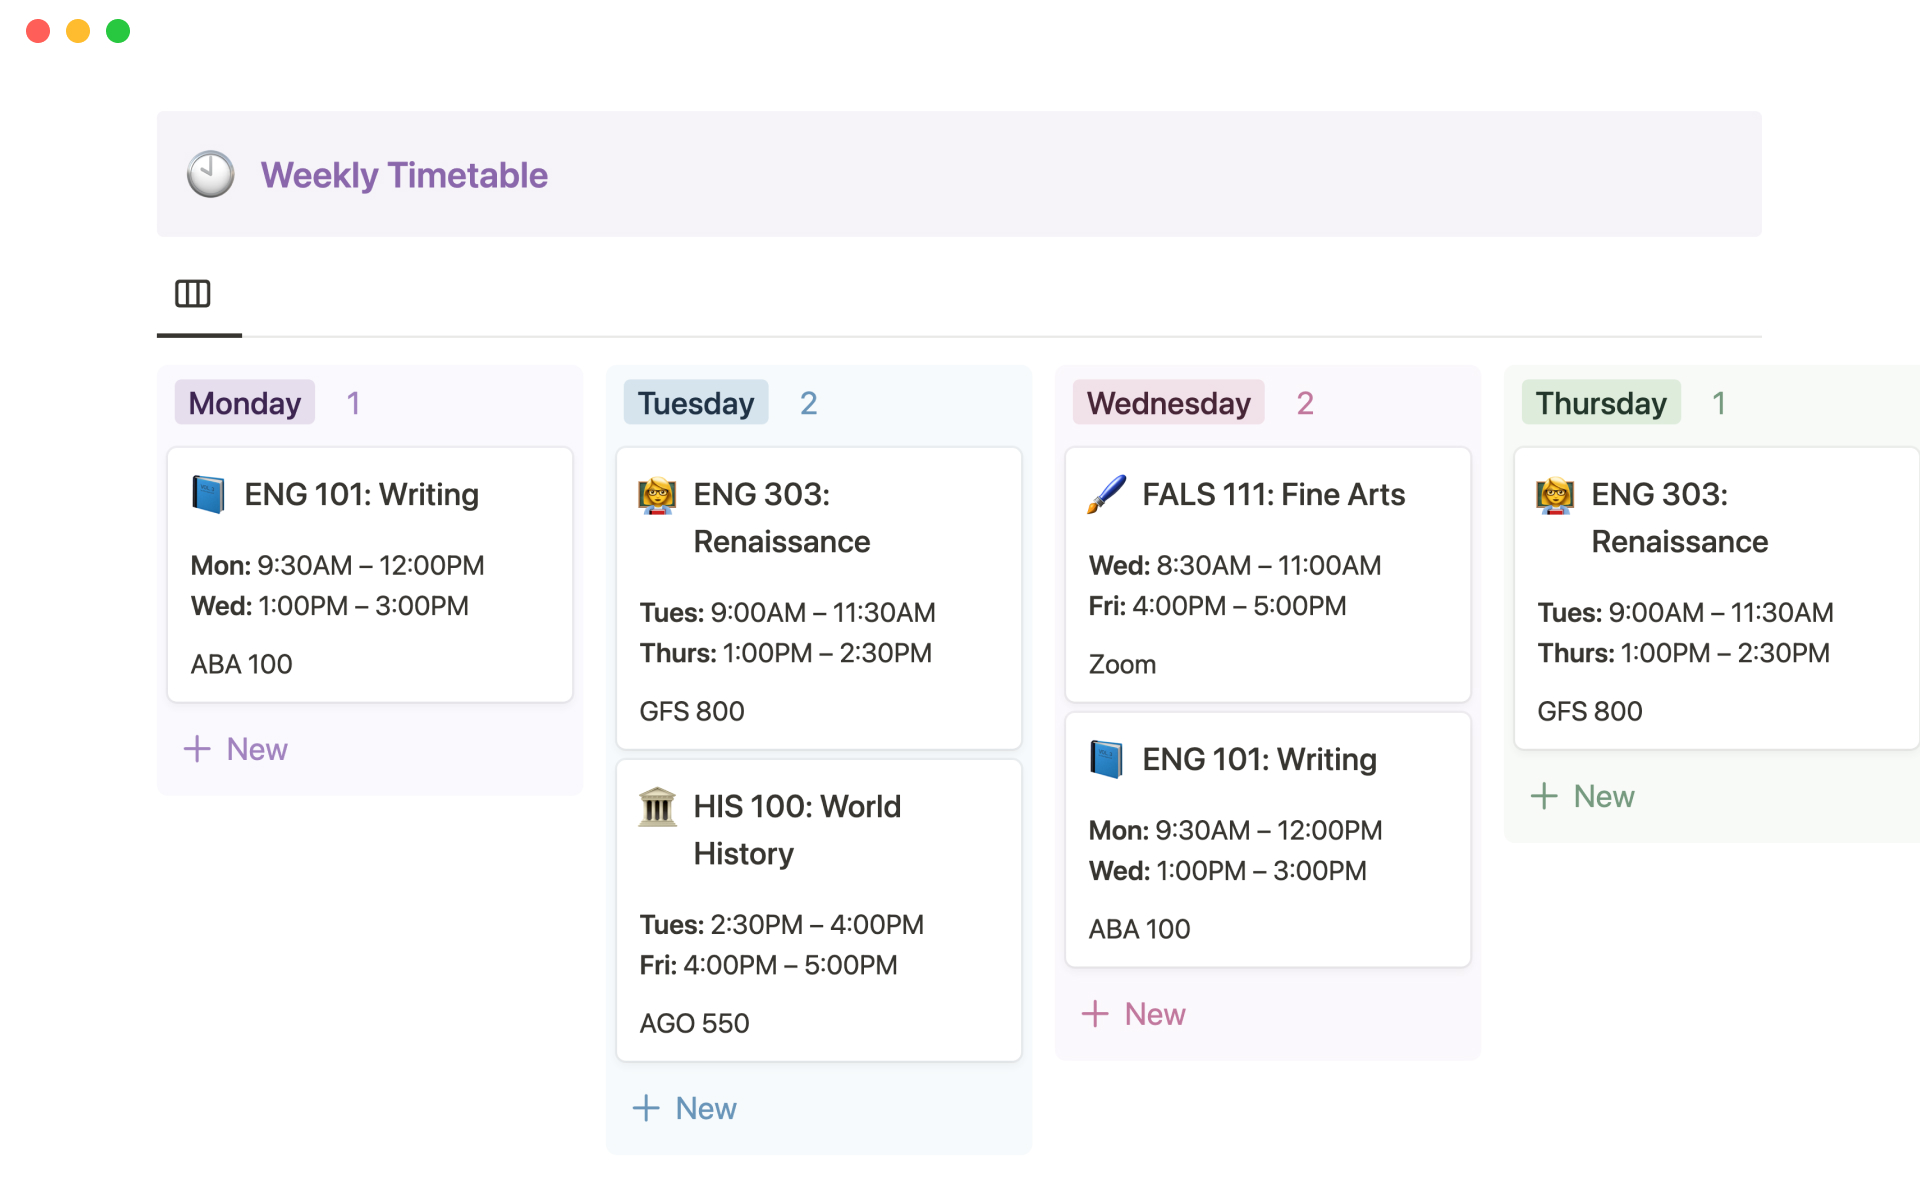1920x1200 pixels.
Task: Open the Weekly Timetable title link
Action: (x=404, y=175)
